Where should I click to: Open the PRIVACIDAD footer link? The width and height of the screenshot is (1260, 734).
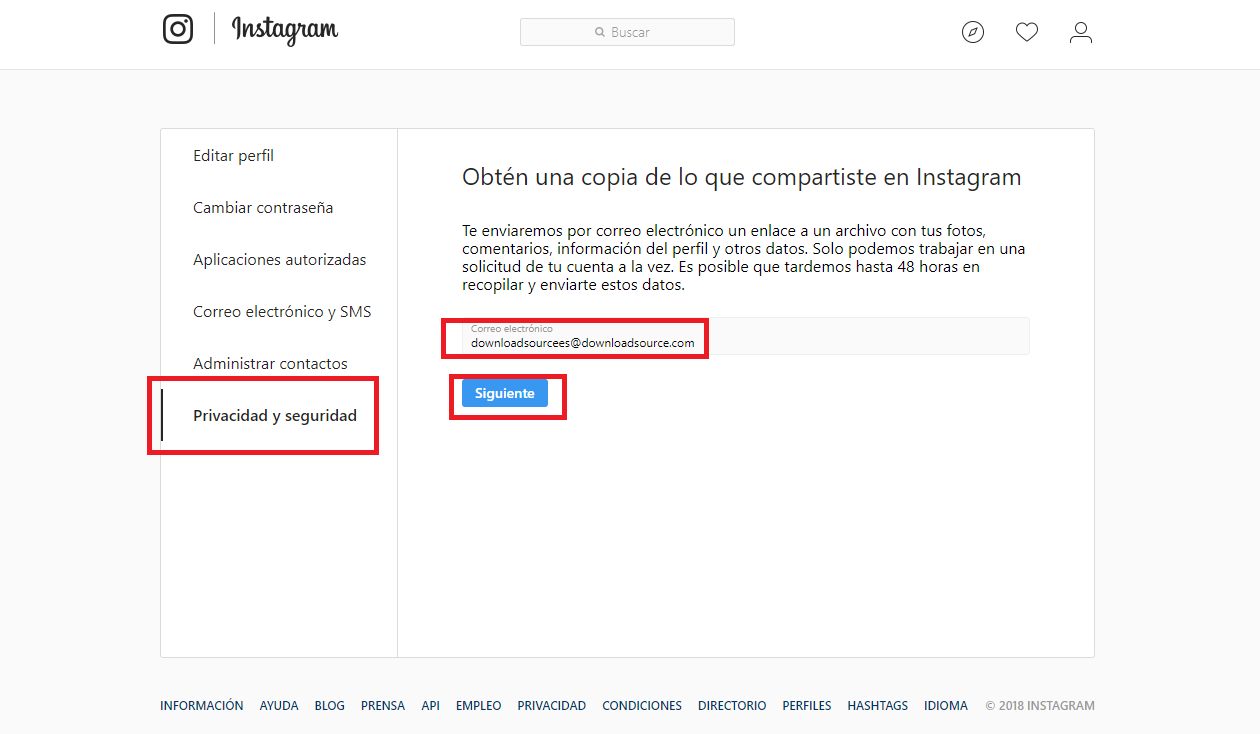coord(552,706)
